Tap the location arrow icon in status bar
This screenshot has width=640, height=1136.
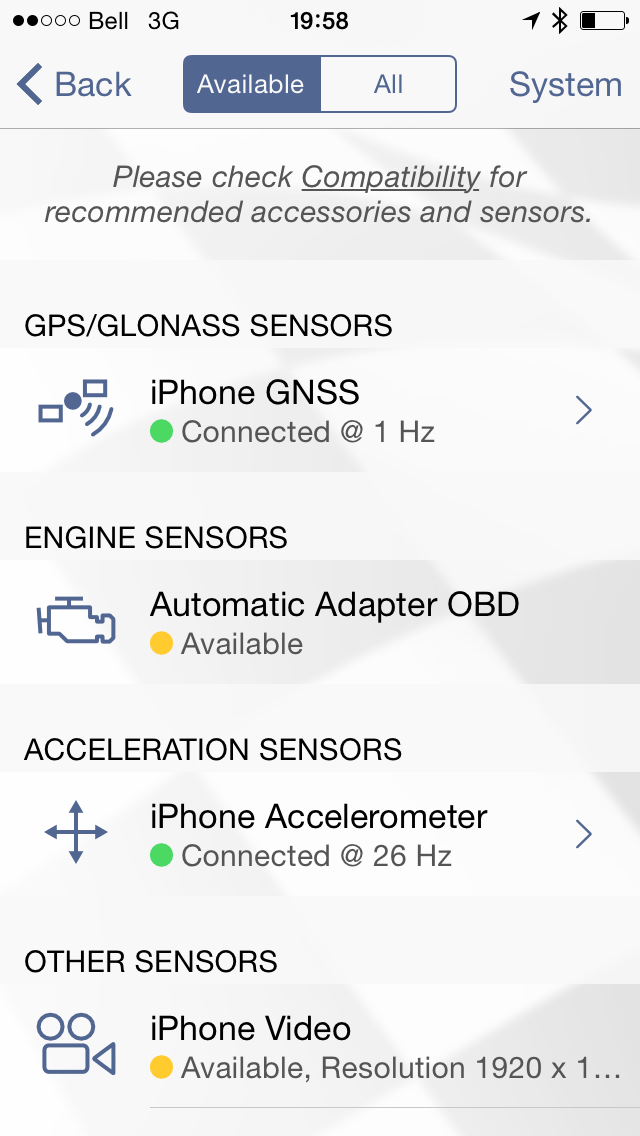point(532,21)
